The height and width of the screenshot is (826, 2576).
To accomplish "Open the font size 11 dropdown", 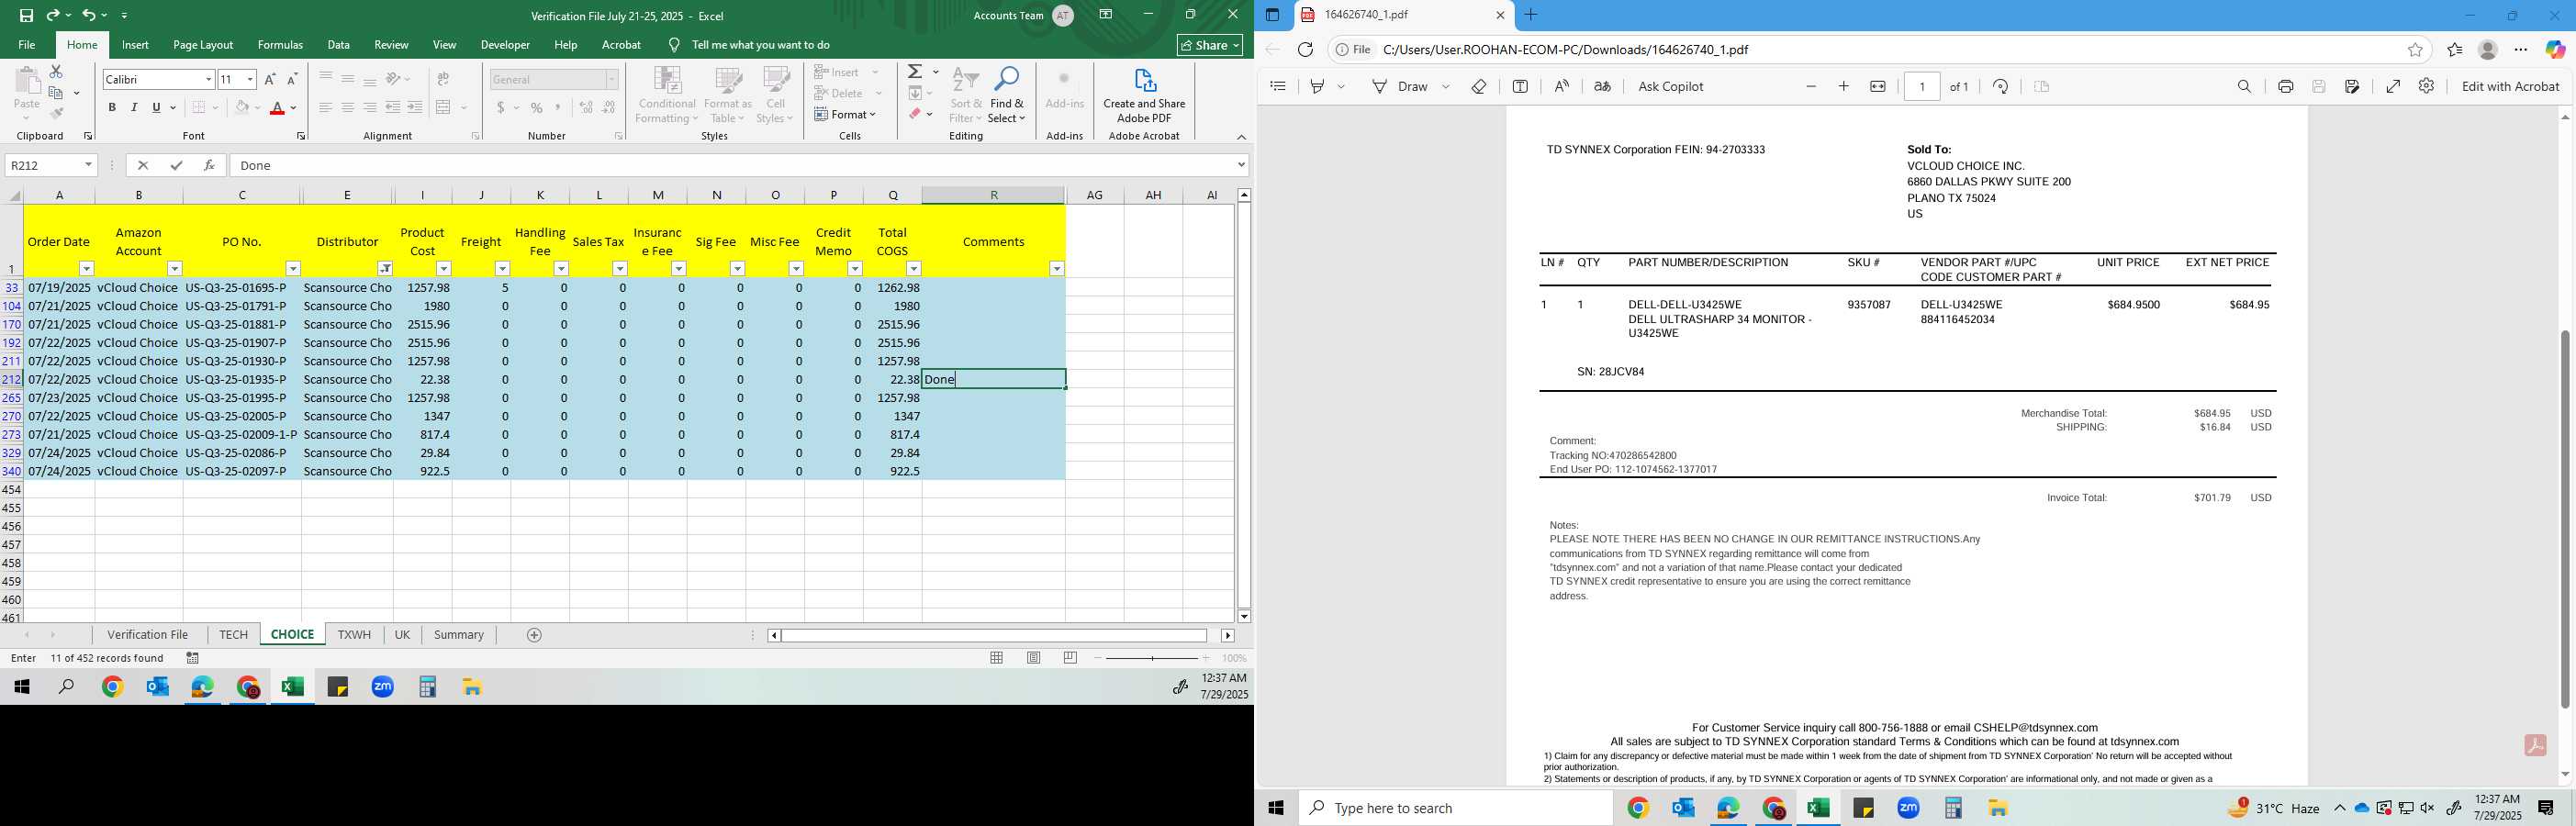I will pyautogui.click(x=250, y=79).
